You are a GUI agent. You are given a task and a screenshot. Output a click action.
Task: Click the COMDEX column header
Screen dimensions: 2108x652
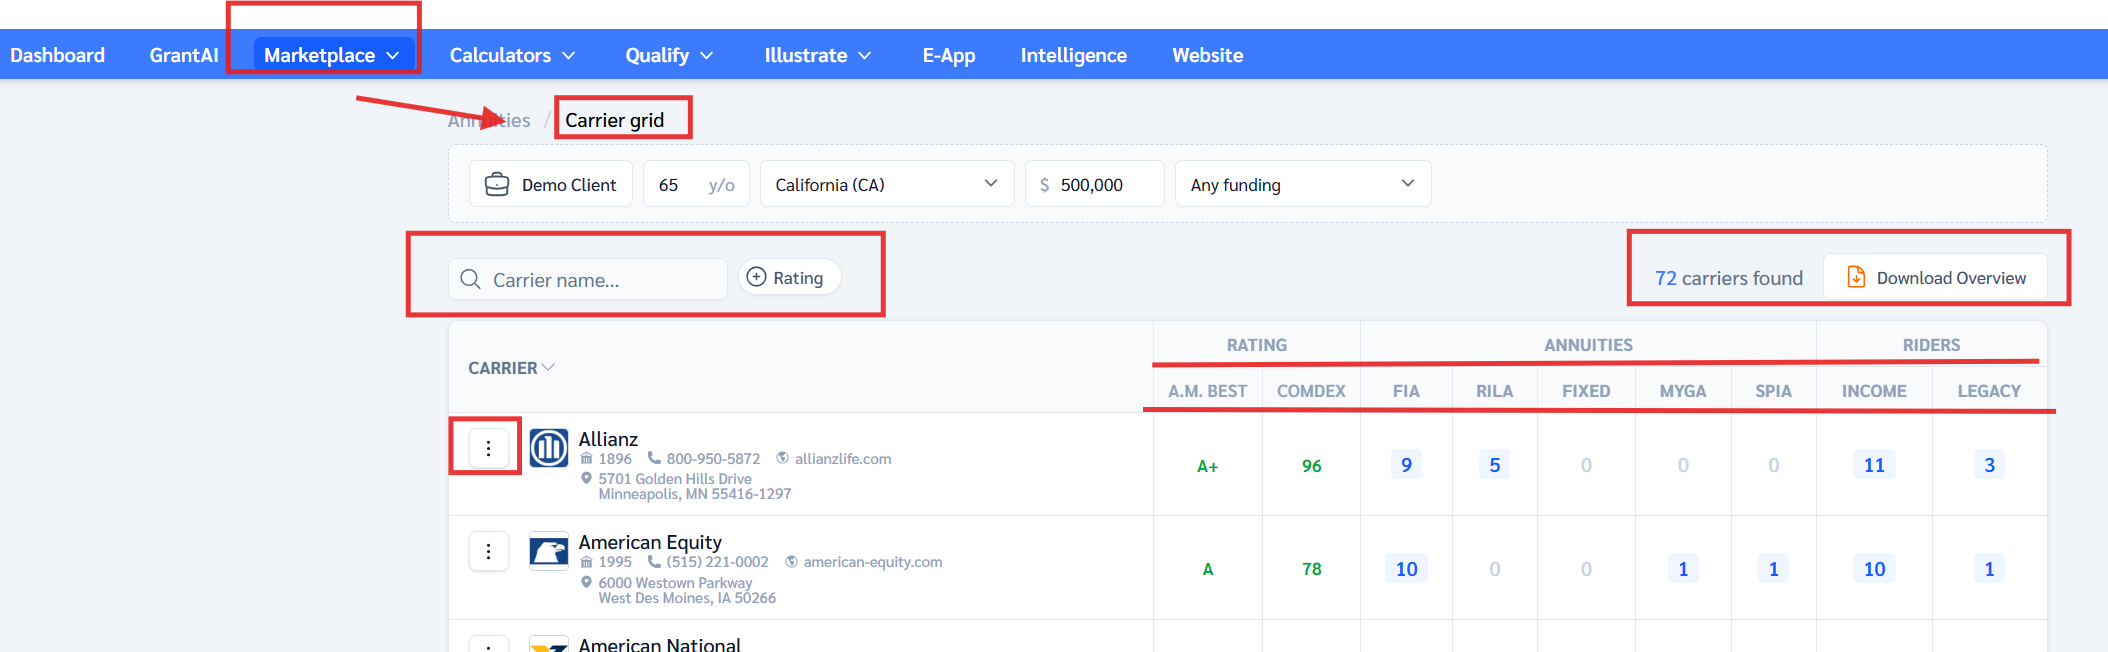[x=1311, y=391]
